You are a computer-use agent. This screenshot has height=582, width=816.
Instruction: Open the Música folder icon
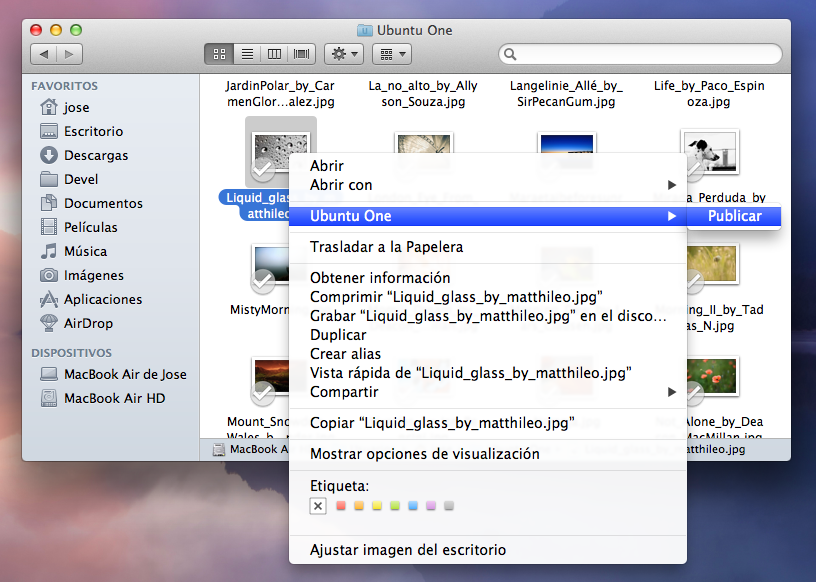coord(49,251)
